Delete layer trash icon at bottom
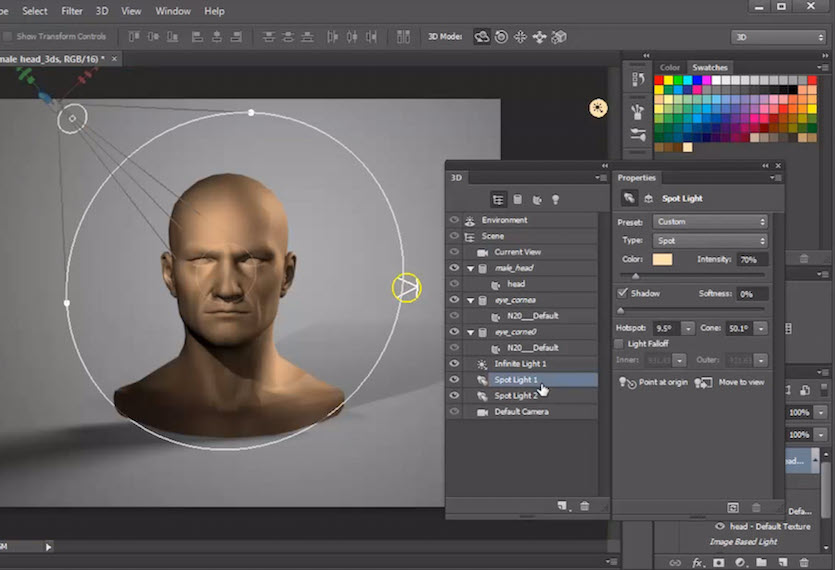Screen dimensions: 835x570 (x=804, y=563)
